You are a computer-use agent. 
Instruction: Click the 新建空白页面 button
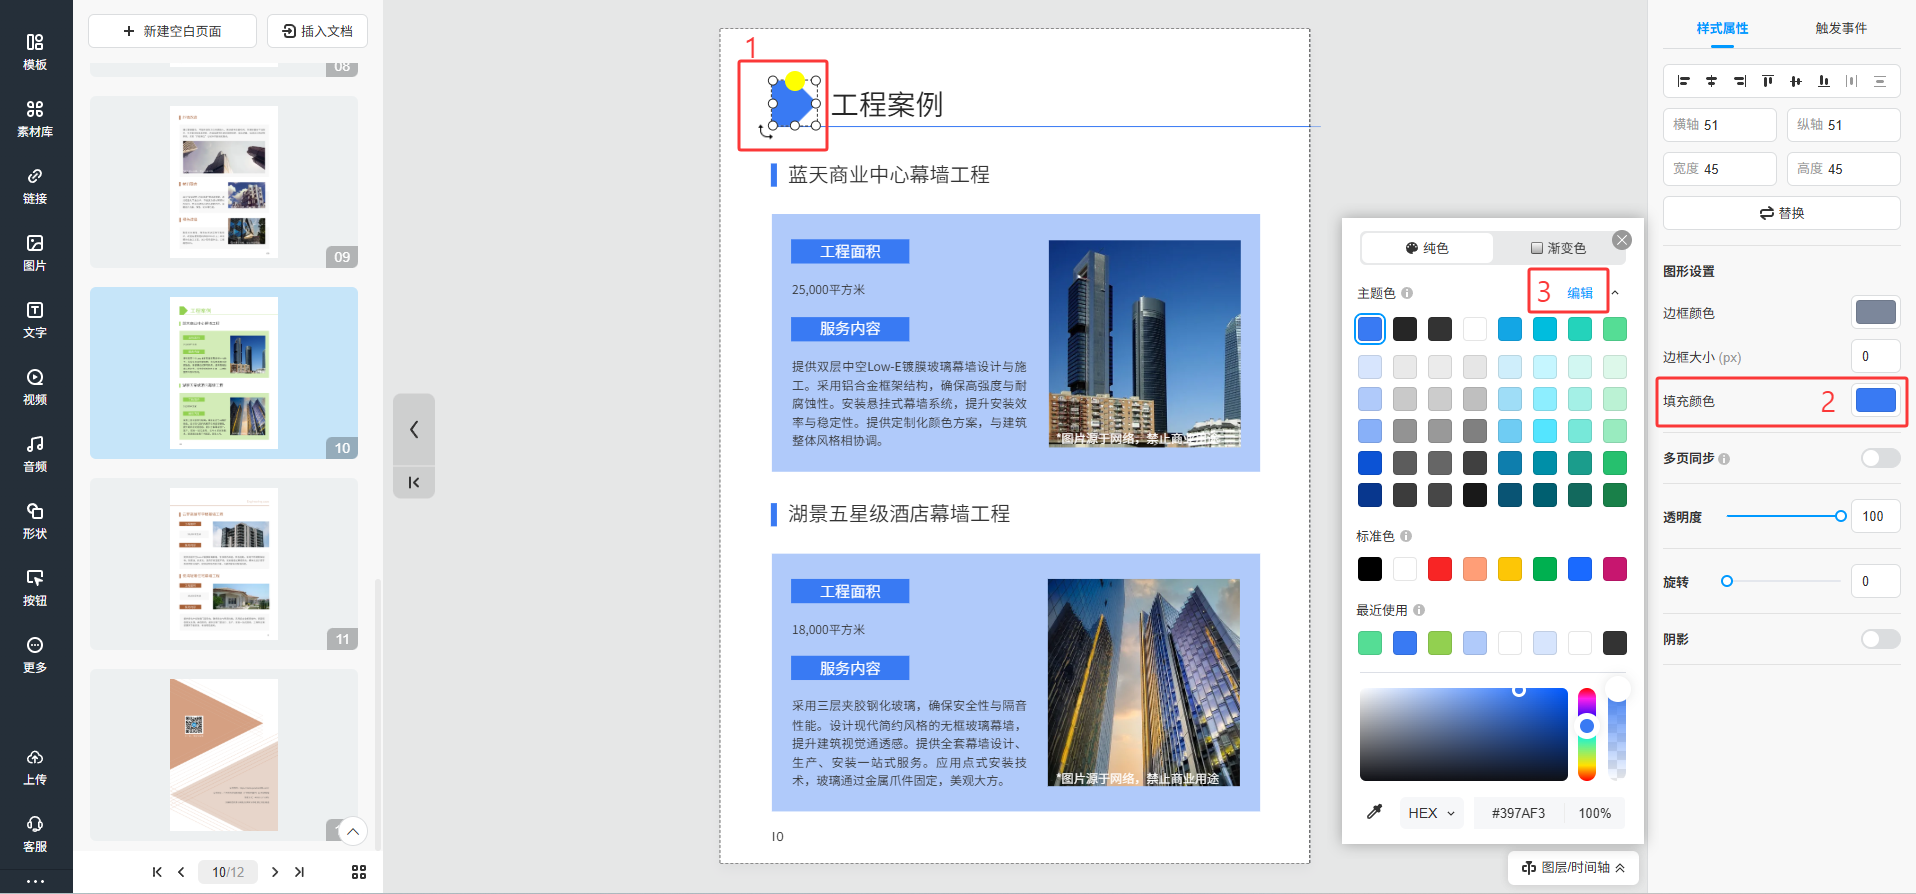pyautogui.click(x=172, y=31)
